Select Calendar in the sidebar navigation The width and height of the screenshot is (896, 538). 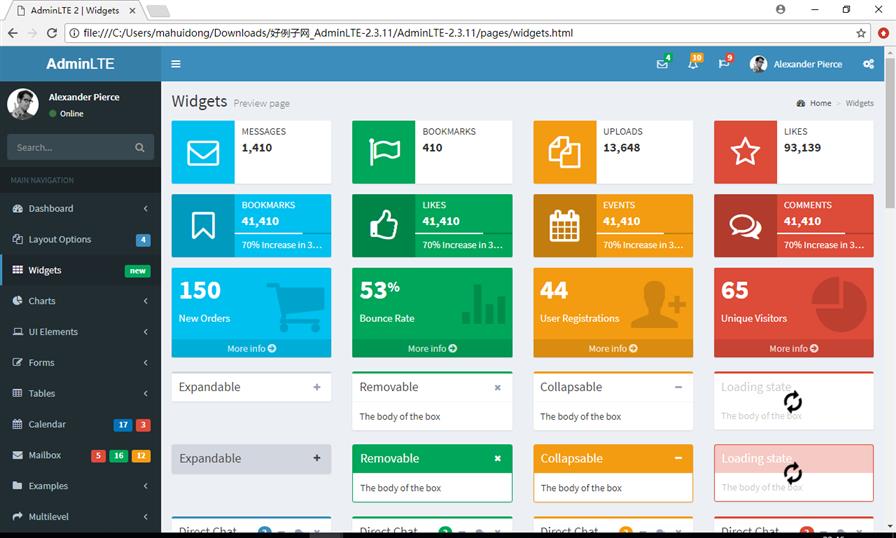coord(47,424)
